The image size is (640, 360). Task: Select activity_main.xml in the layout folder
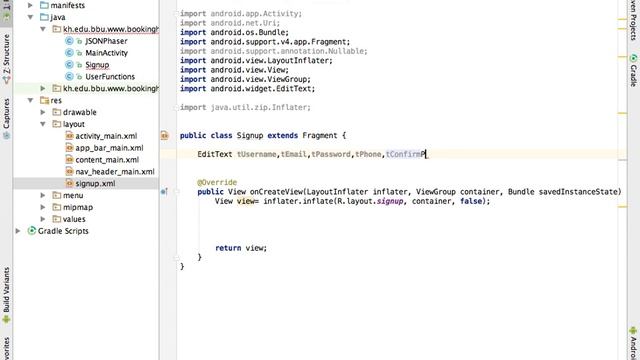point(106,136)
